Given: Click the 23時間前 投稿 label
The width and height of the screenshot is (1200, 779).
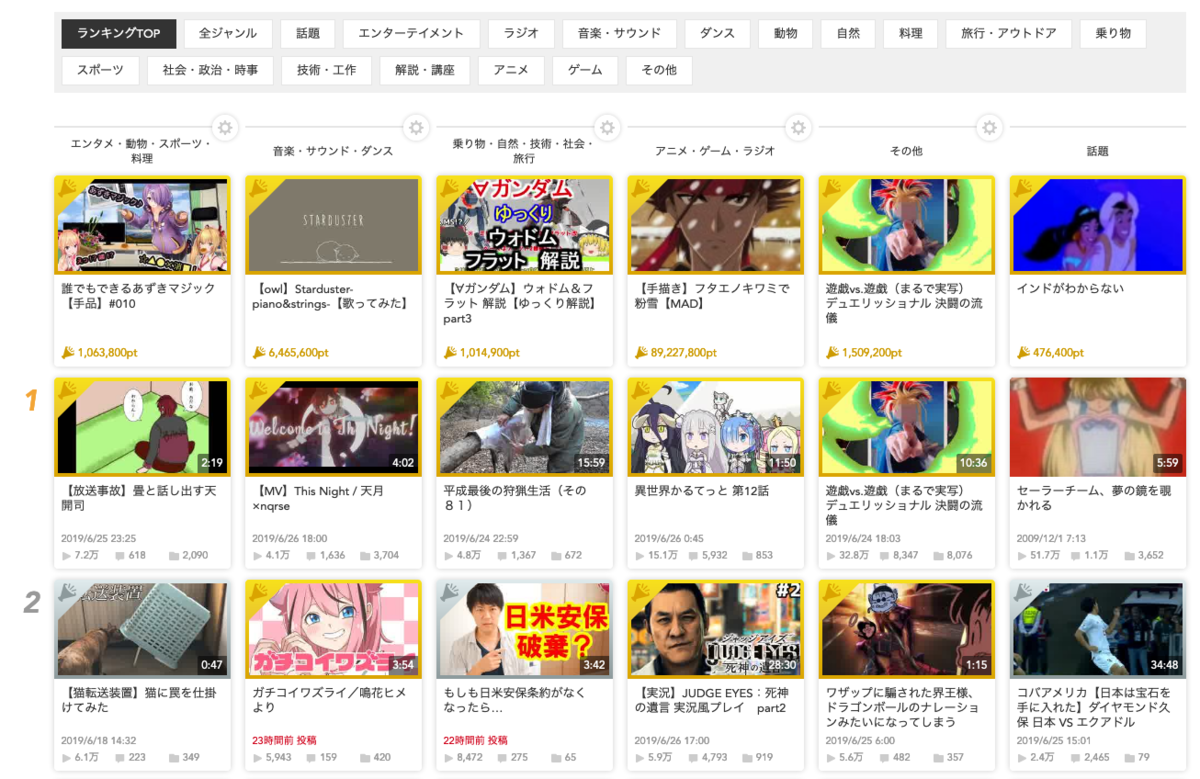Looking at the screenshot, I should 283,740.
